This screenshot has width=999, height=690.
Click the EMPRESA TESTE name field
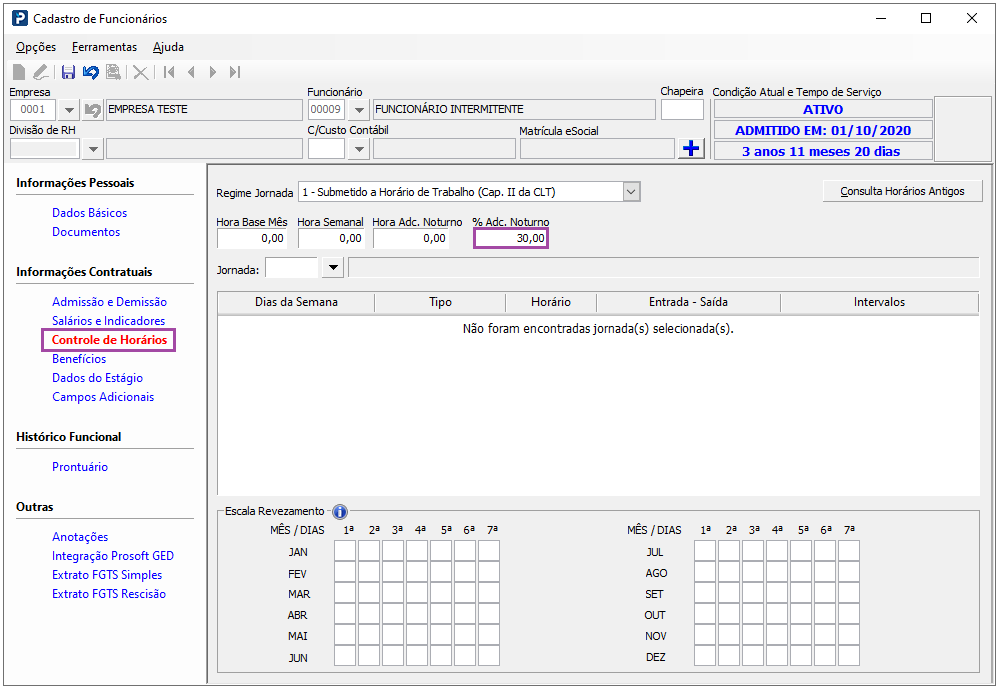(204, 110)
